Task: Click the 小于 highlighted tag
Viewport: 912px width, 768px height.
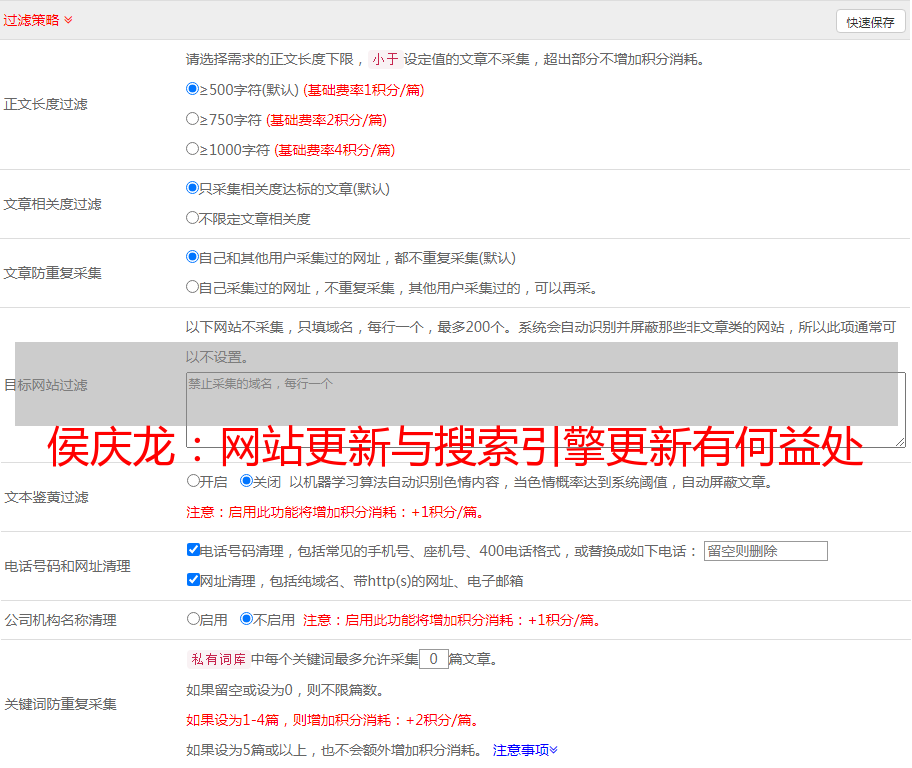Action: tap(385, 59)
